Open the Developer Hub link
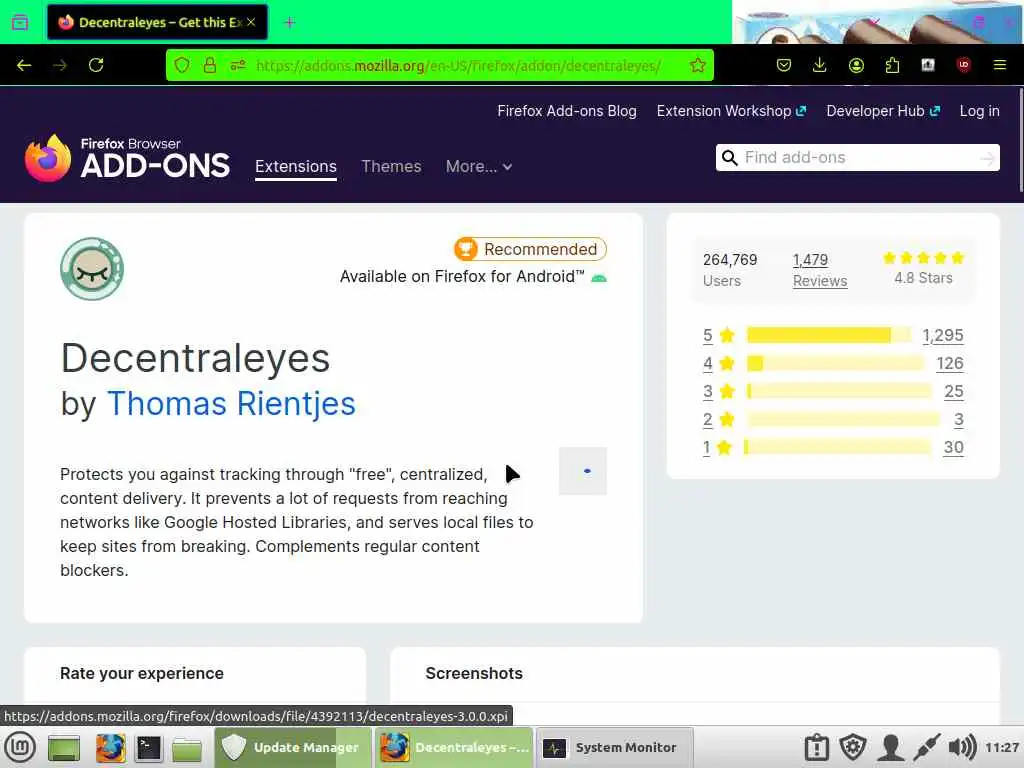1024x768 pixels. point(883,111)
